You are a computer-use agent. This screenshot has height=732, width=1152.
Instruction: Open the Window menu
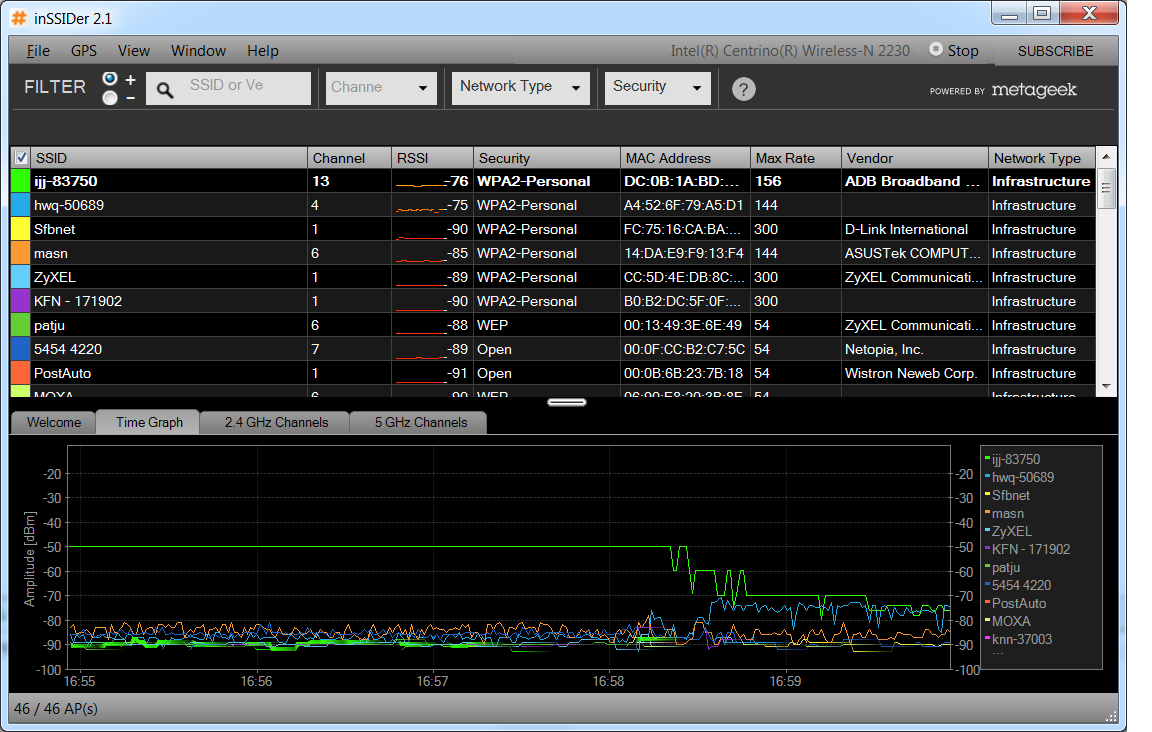point(198,51)
